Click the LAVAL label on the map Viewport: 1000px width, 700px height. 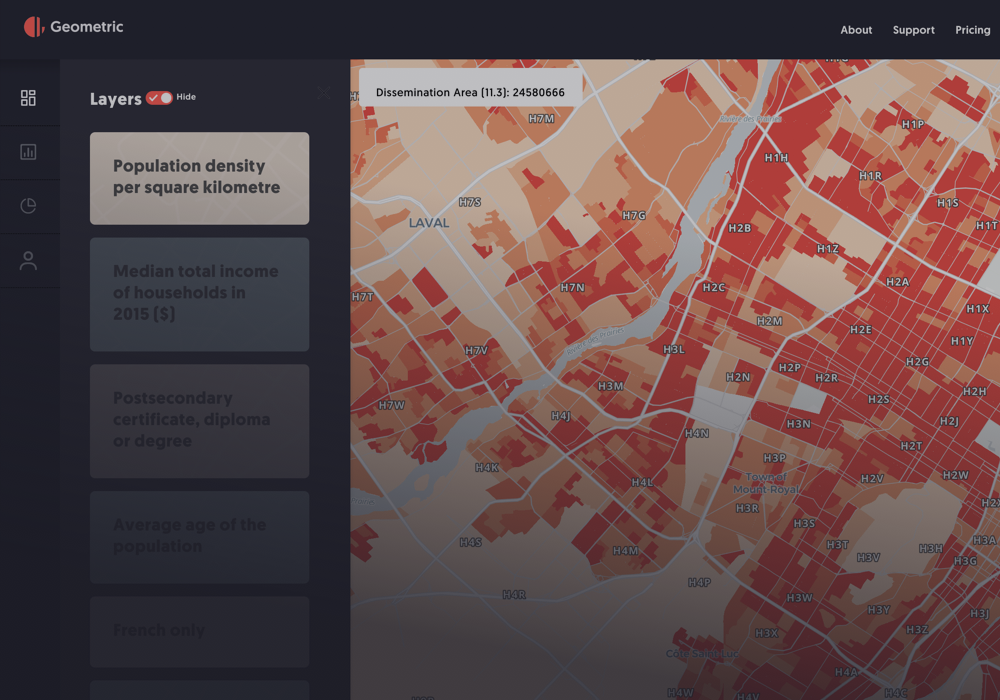429,223
